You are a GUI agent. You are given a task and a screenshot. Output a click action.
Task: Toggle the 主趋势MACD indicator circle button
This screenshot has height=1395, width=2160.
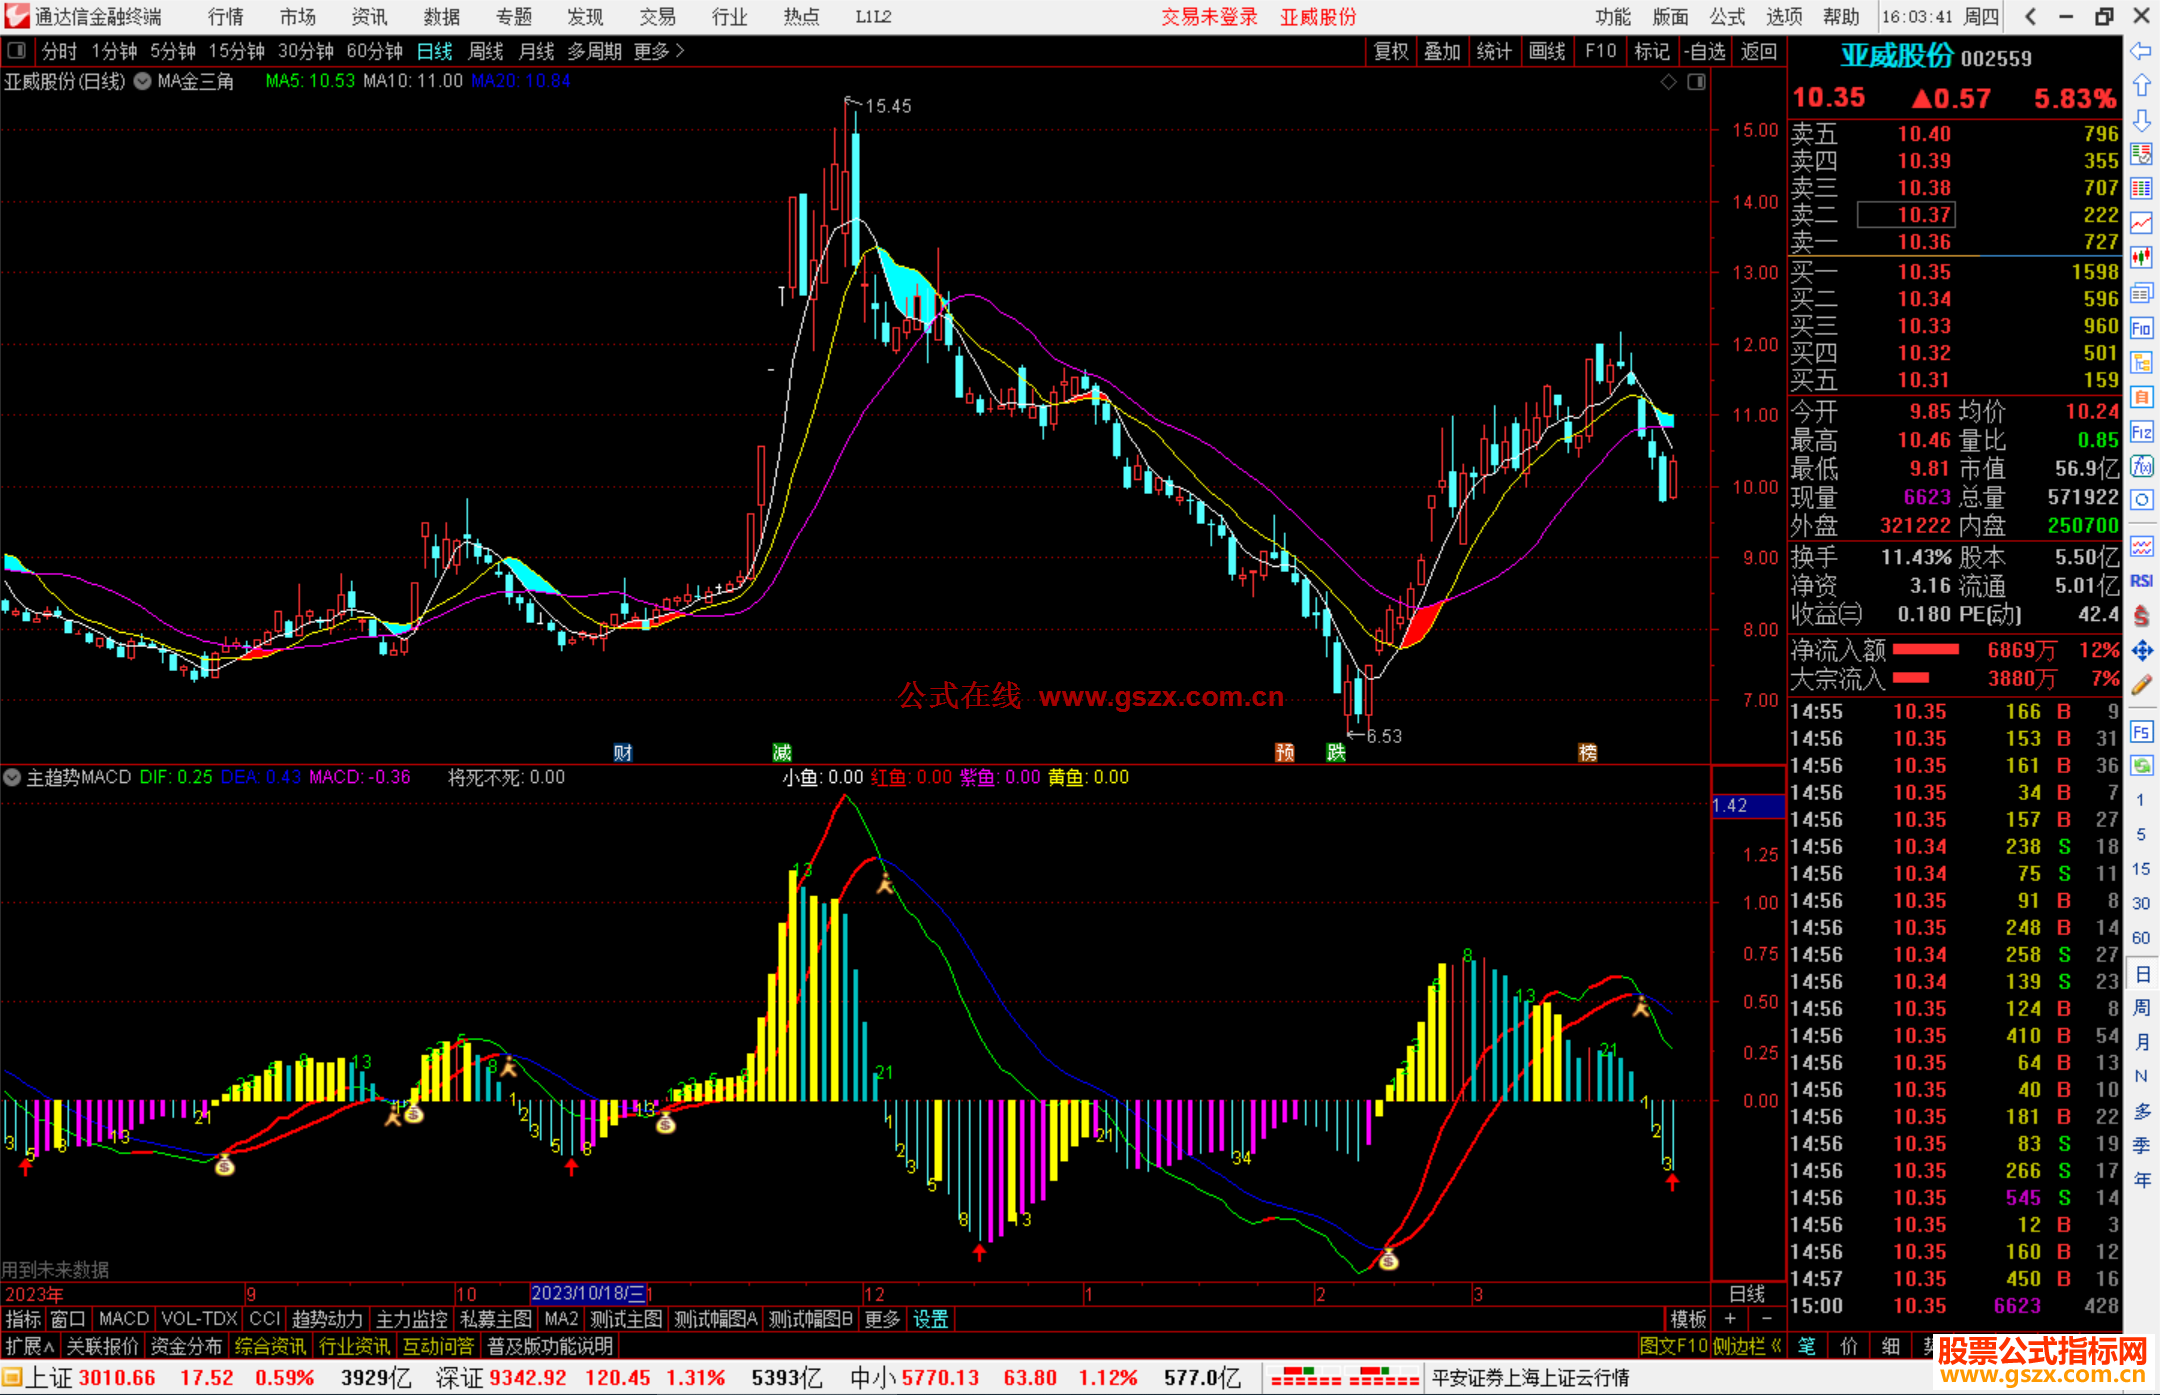(x=12, y=777)
